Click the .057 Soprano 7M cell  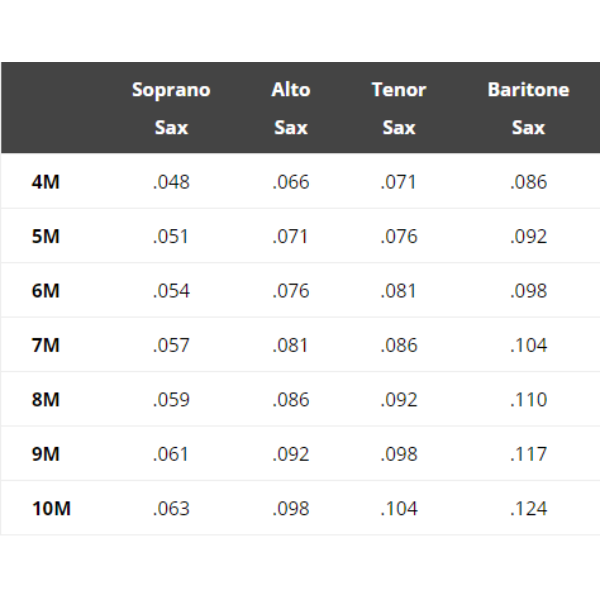[171, 345]
